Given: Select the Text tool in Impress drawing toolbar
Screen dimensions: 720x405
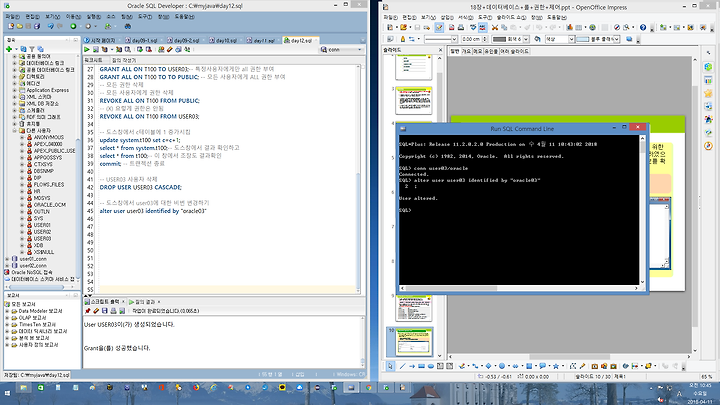Looking at the screenshot, I should point(440,366).
